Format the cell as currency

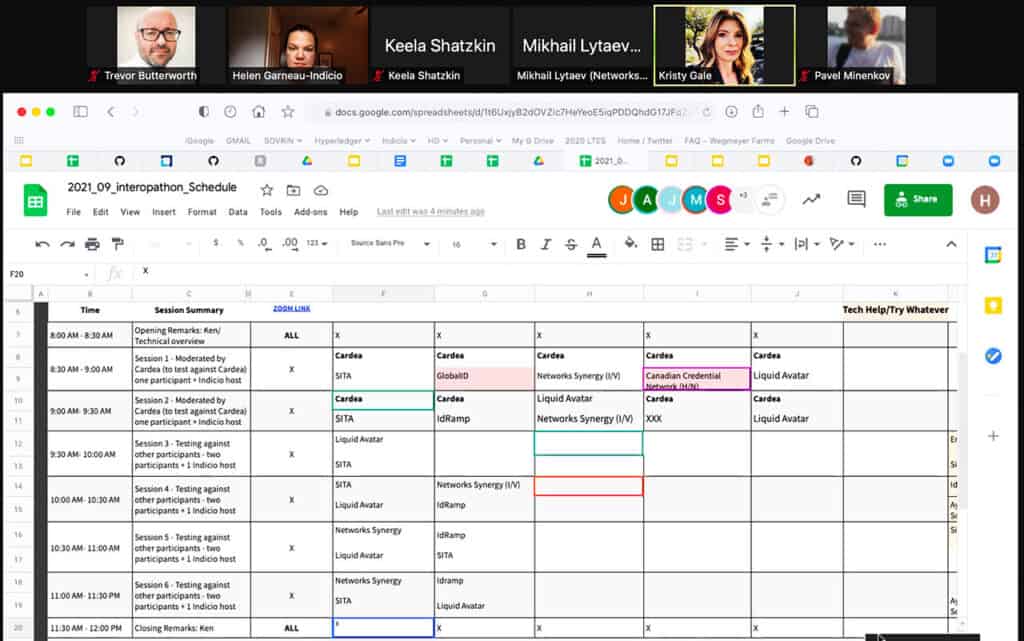pyautogui.click(x=216, y=243)
